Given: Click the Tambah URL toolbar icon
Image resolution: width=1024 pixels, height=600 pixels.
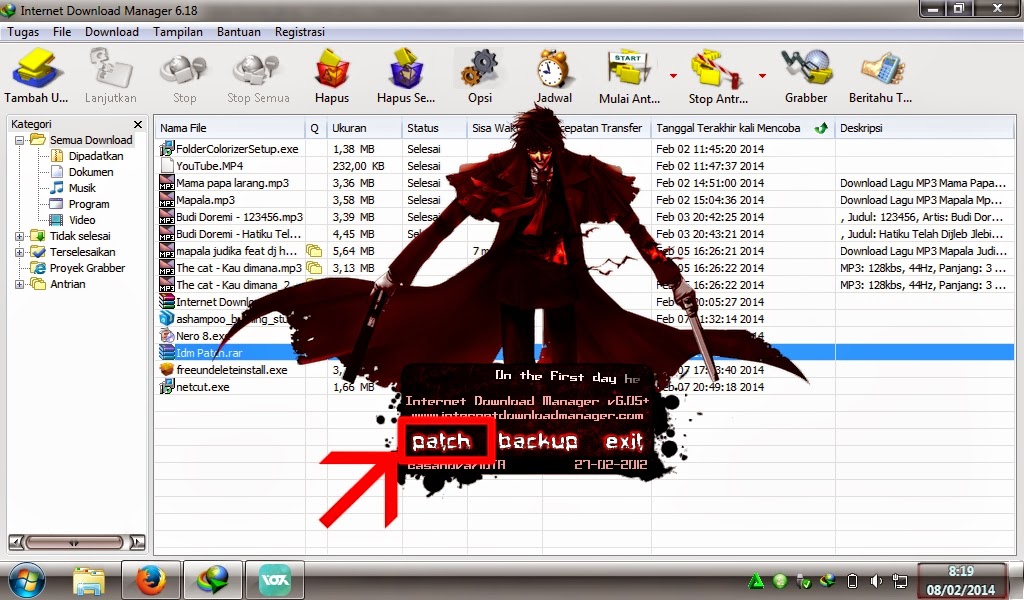Looking at the screenshot, I should click(x=36, y=68).
